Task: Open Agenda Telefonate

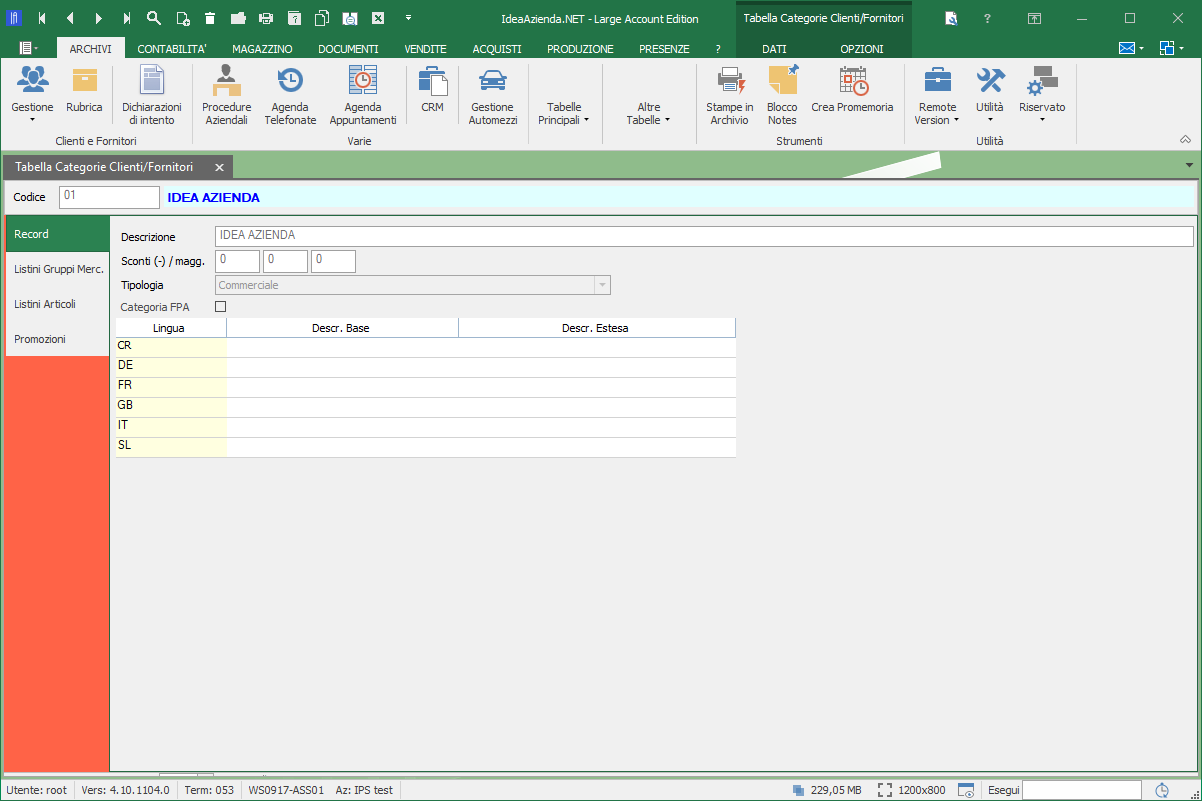Action: [290, 94]
